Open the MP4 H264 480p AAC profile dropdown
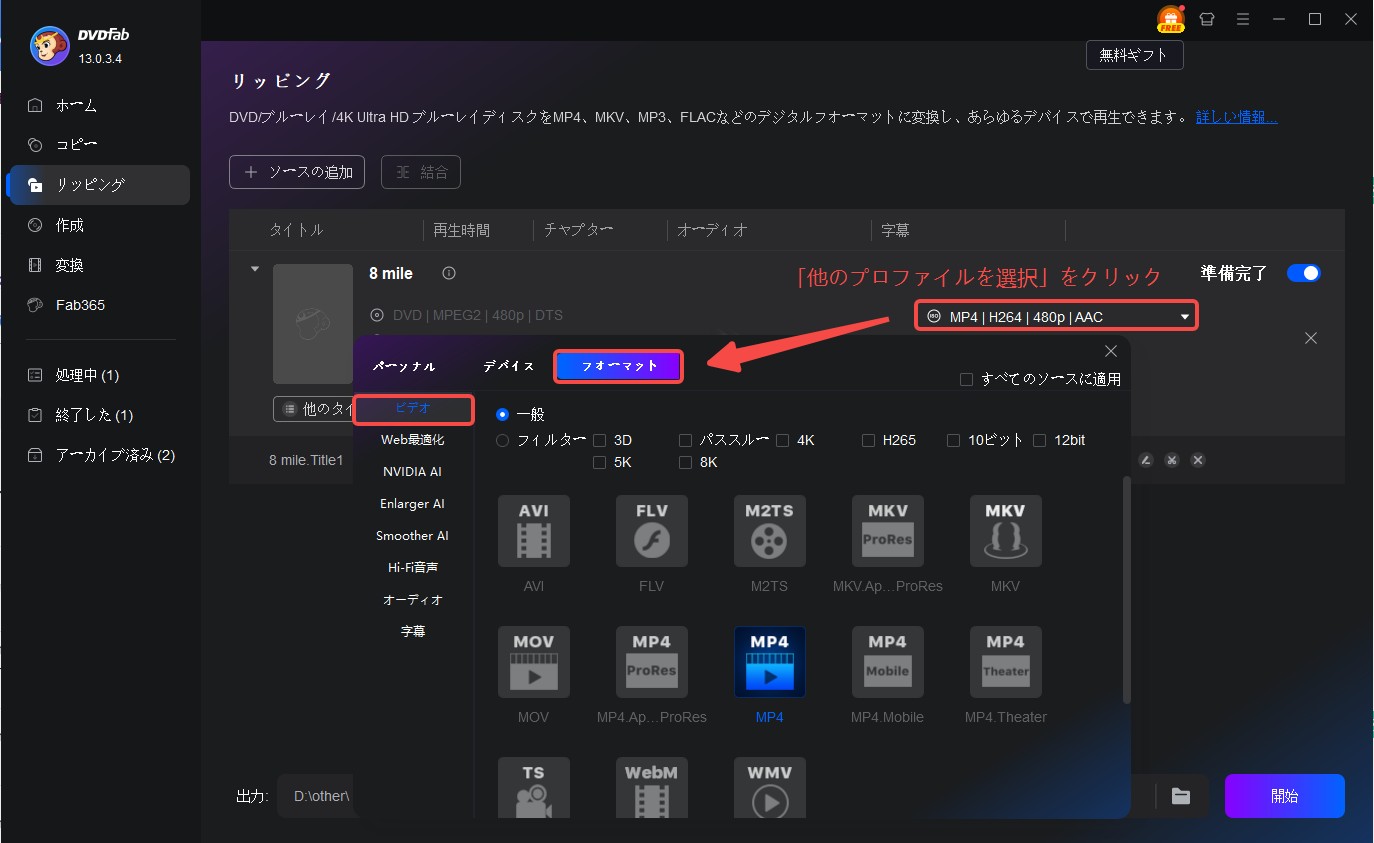The image size is (1374, 843). coord(1056,316)
